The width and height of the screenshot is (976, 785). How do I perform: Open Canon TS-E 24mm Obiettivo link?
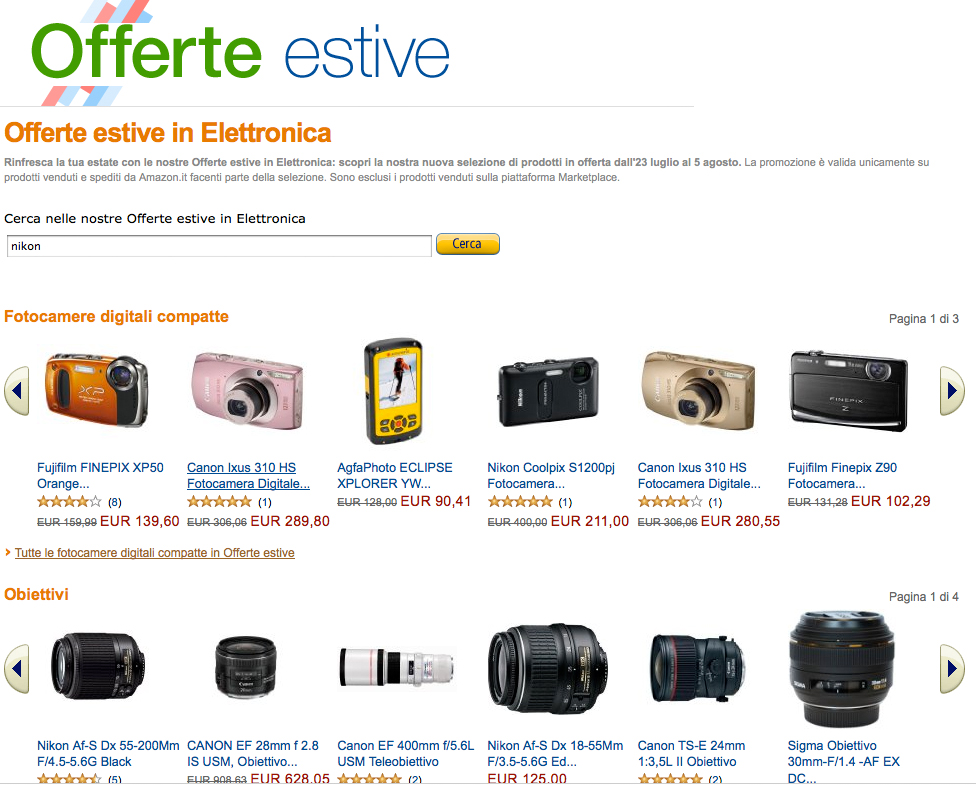pyautogui.click(x=691, y=753)
